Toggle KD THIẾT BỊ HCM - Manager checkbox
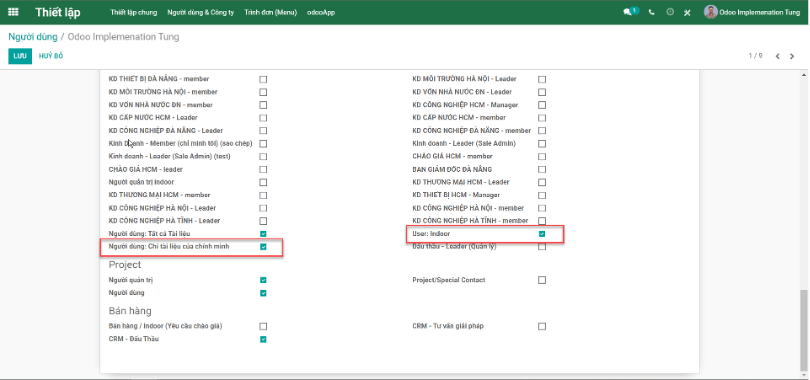Image resolution: width=810 pixels, height=380 pixels. (x=542, y=196)
